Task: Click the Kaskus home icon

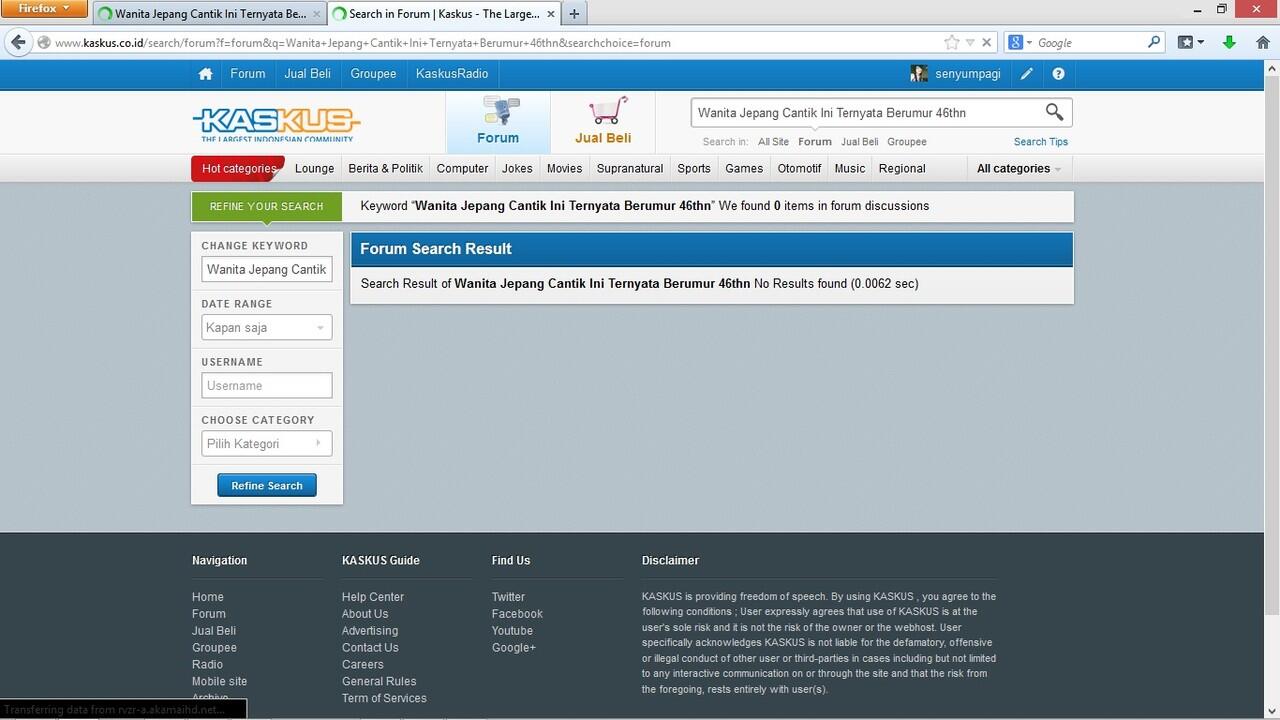Action: pyautogui.click(x=205, y=74)
